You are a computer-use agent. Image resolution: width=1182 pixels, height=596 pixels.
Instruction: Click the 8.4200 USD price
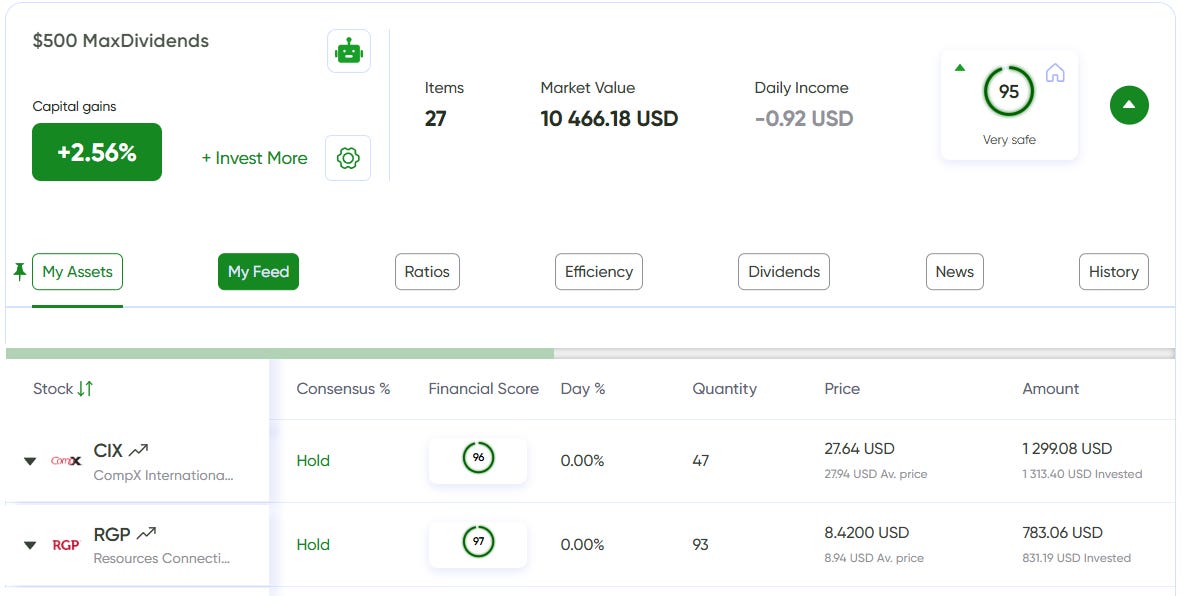867,533
